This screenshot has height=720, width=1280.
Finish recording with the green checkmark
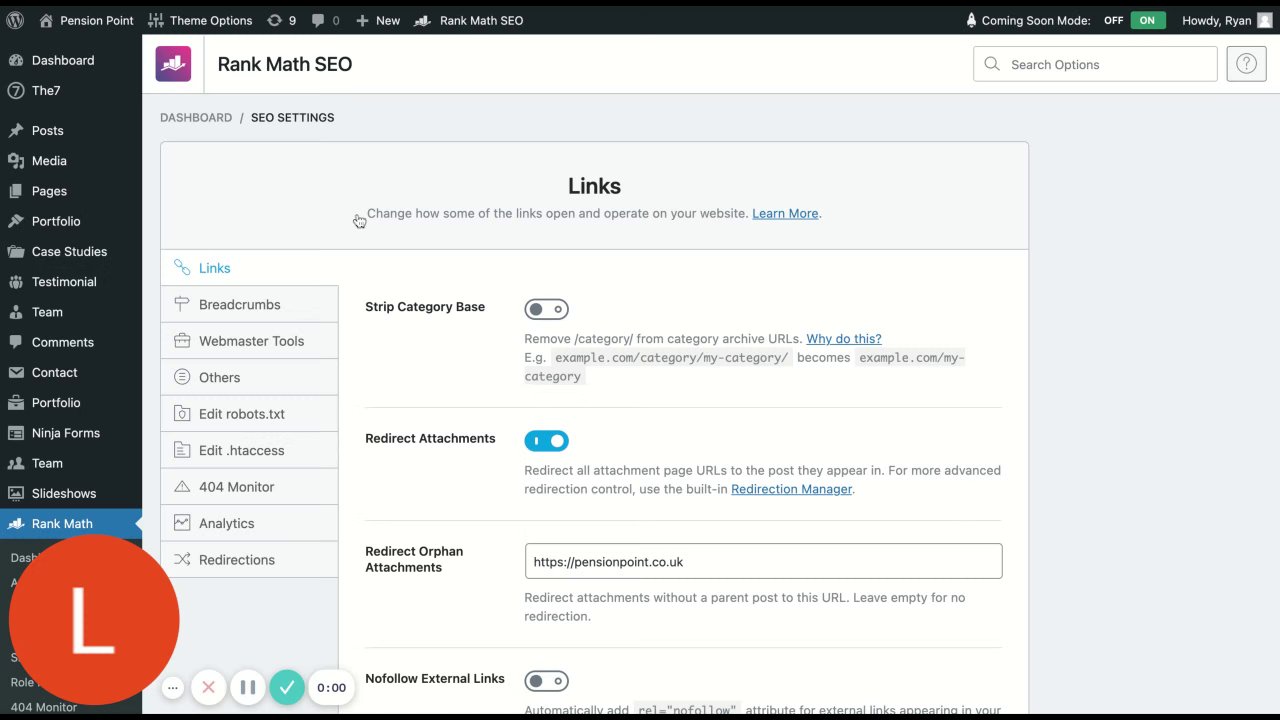[287, 687]
